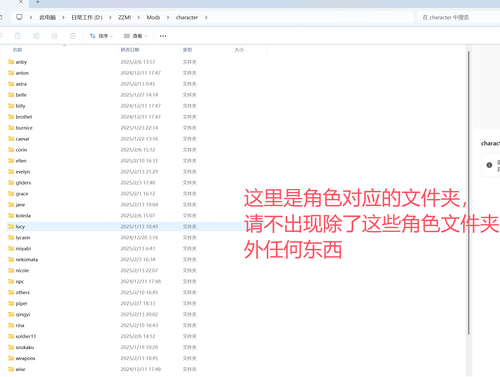Click the folder icon beside ellen
500x377 pixels.
coord(11,161)
